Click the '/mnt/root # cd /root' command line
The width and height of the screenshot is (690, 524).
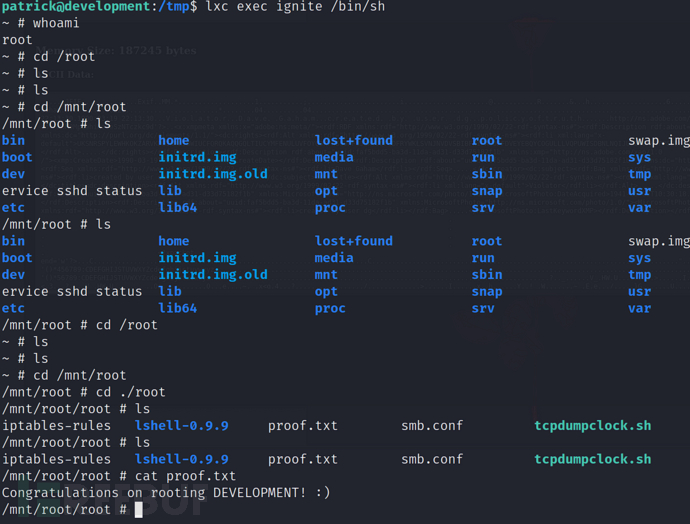[x=80, y=325]
